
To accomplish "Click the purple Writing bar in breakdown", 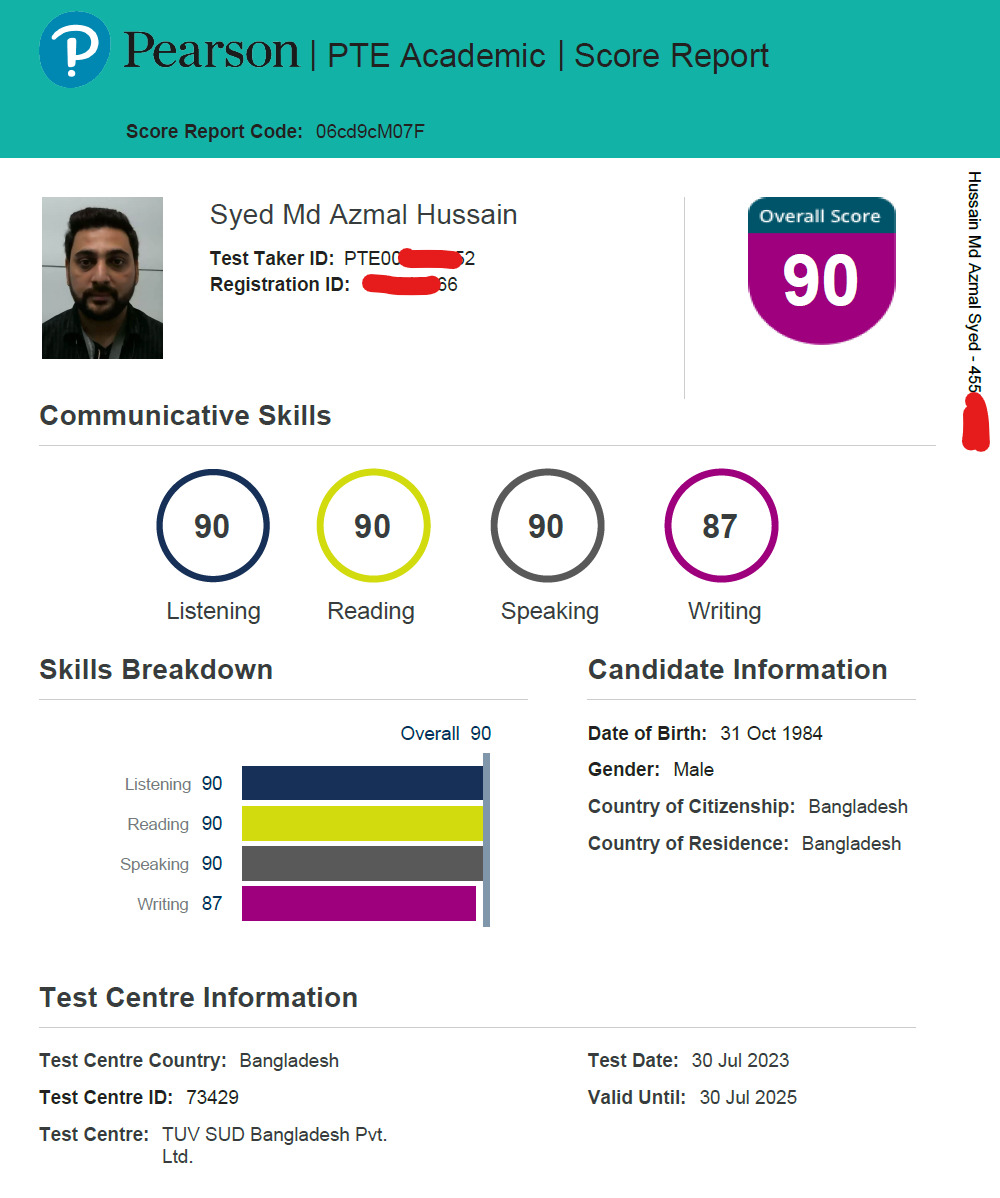I will (x=359, y=903).
